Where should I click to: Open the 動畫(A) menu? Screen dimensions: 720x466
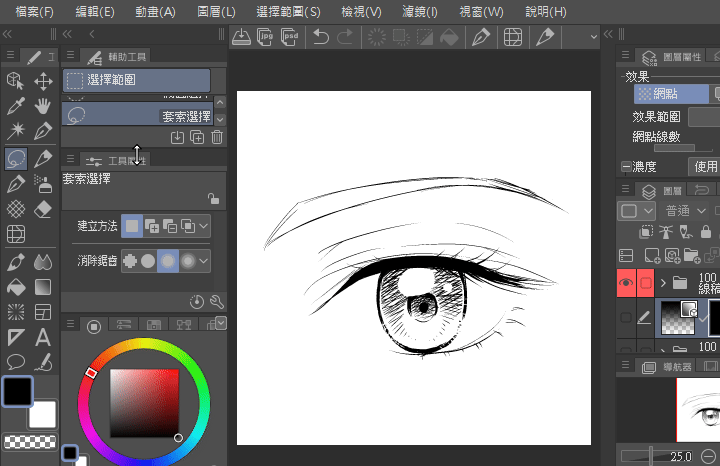point(155,12)
